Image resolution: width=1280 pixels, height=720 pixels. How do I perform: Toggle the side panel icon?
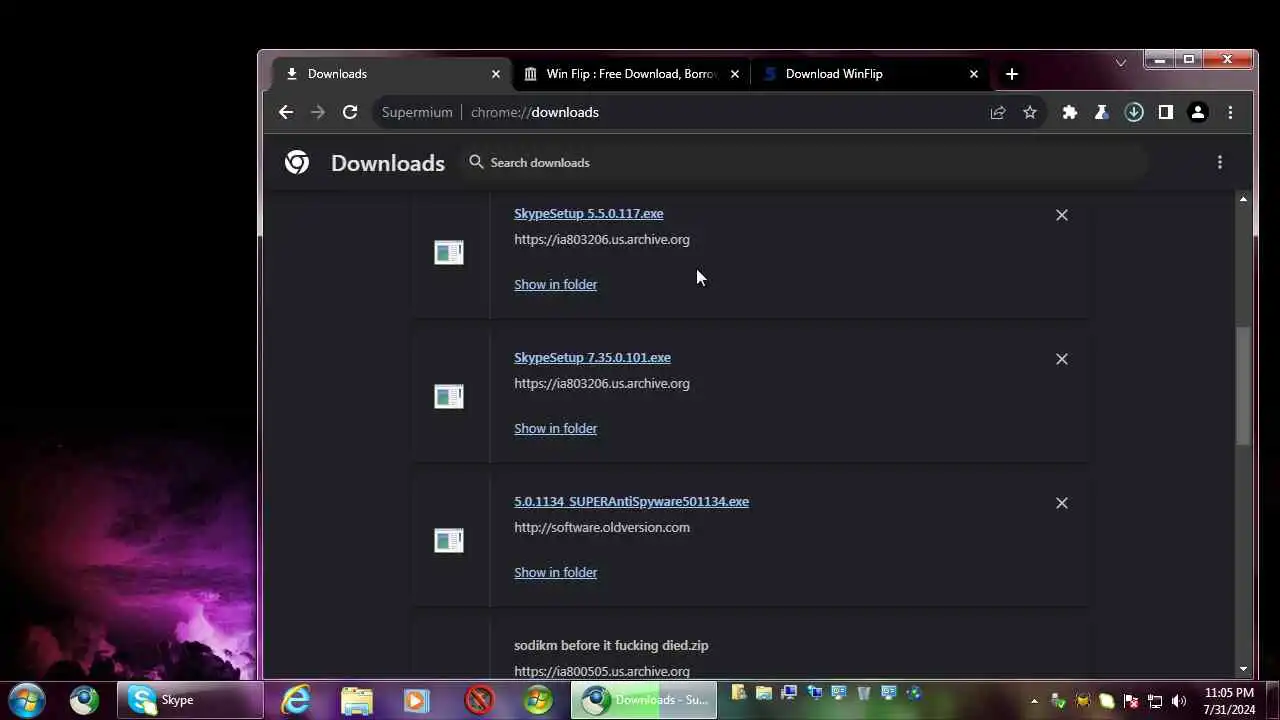[x=1166, y=112]
